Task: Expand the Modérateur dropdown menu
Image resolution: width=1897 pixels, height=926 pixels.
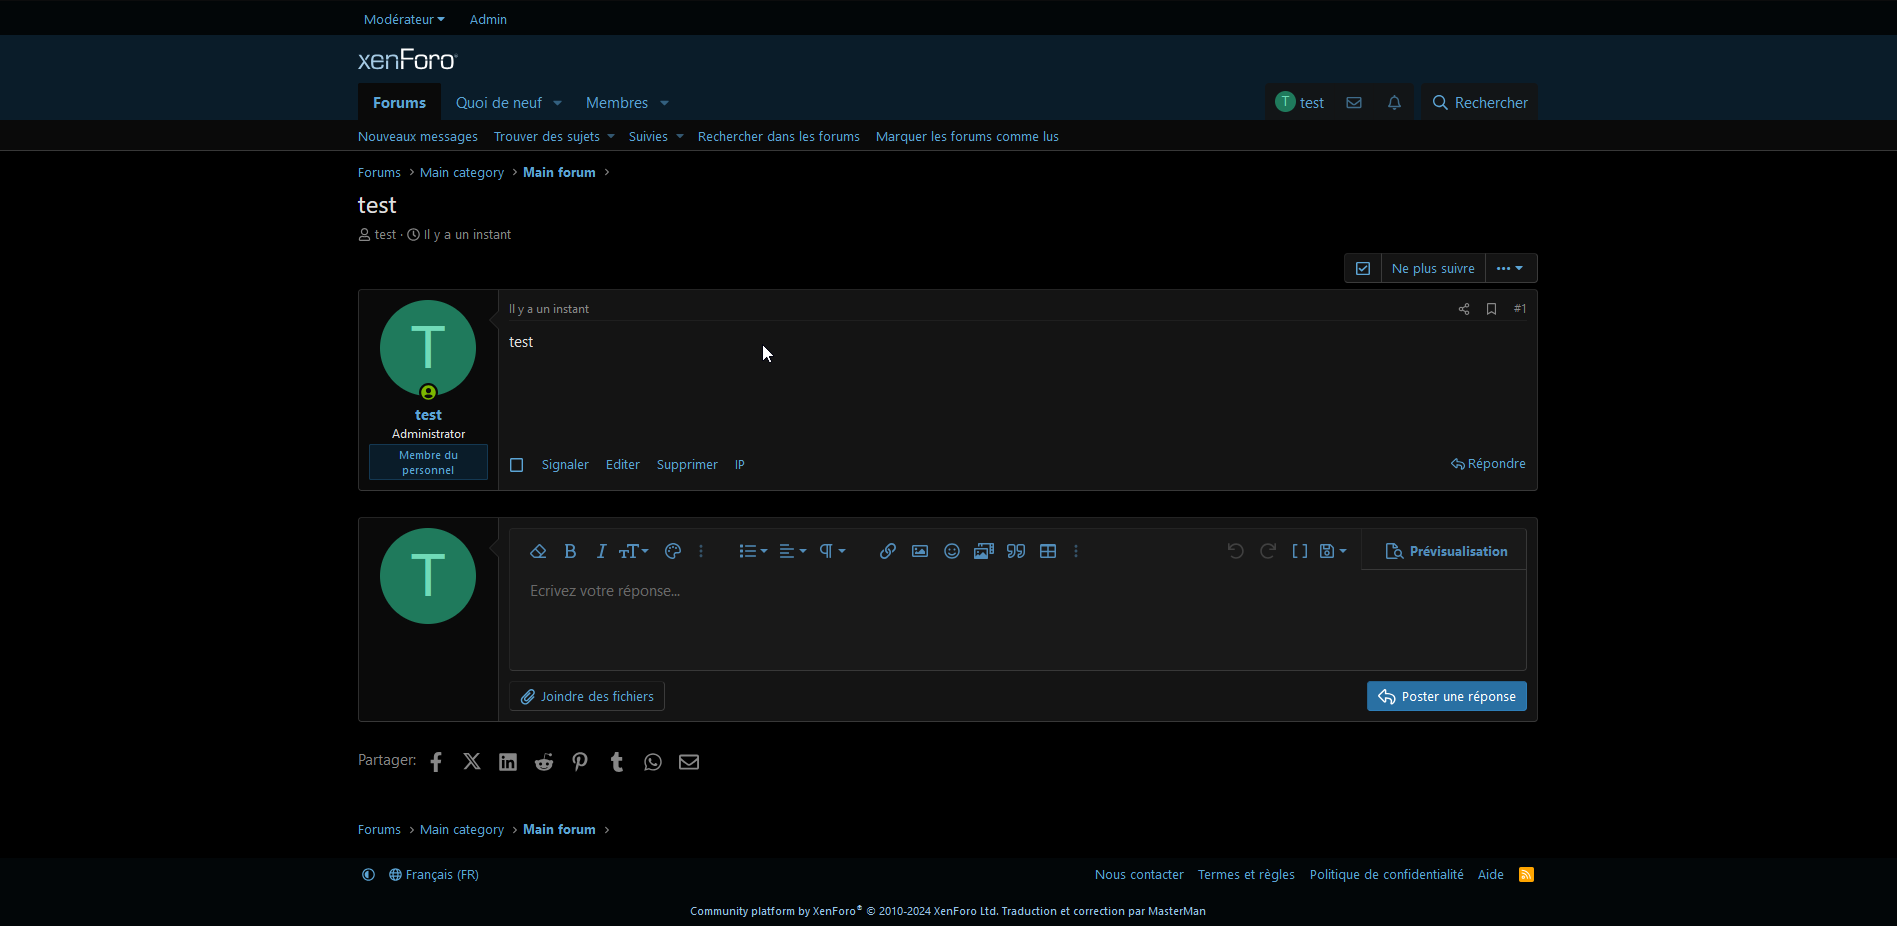Action: [404, 19]
